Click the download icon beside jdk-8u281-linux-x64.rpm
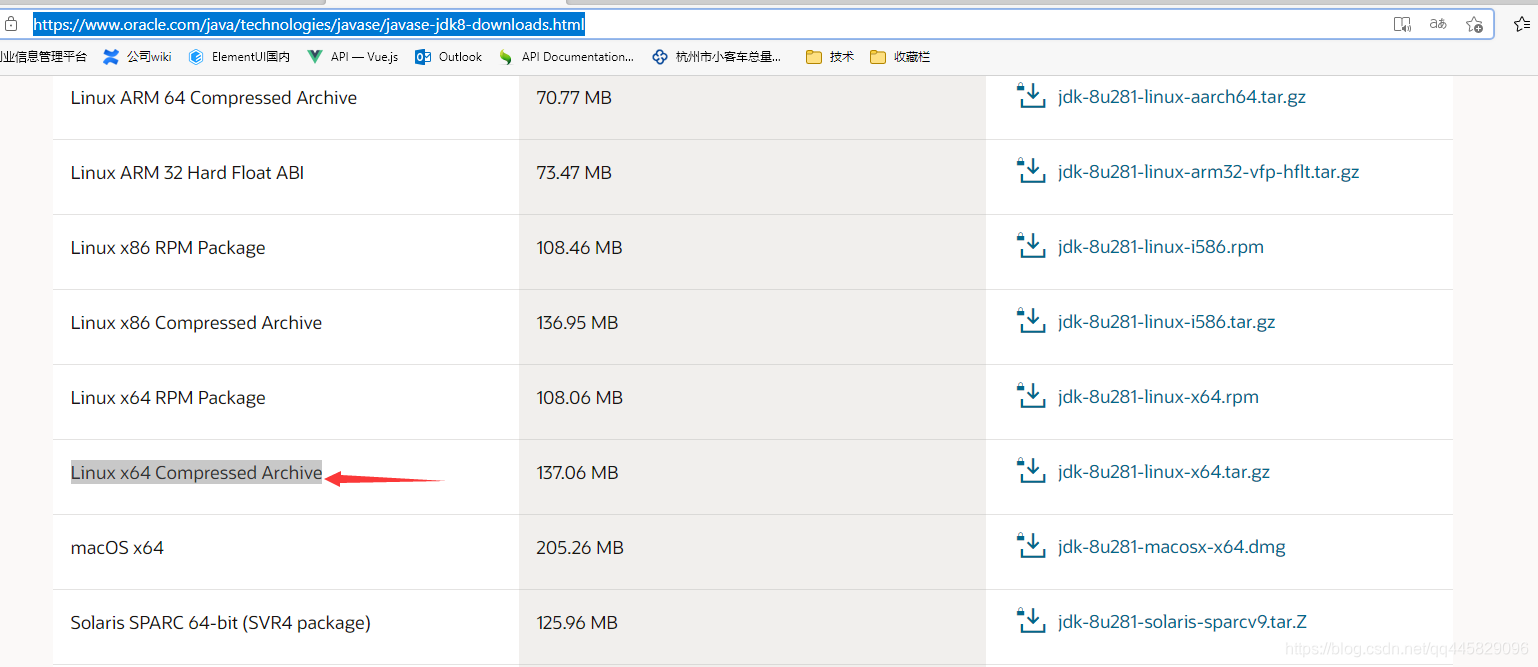Screen dimensions: 1538x667 click(x=1031, y=395)
